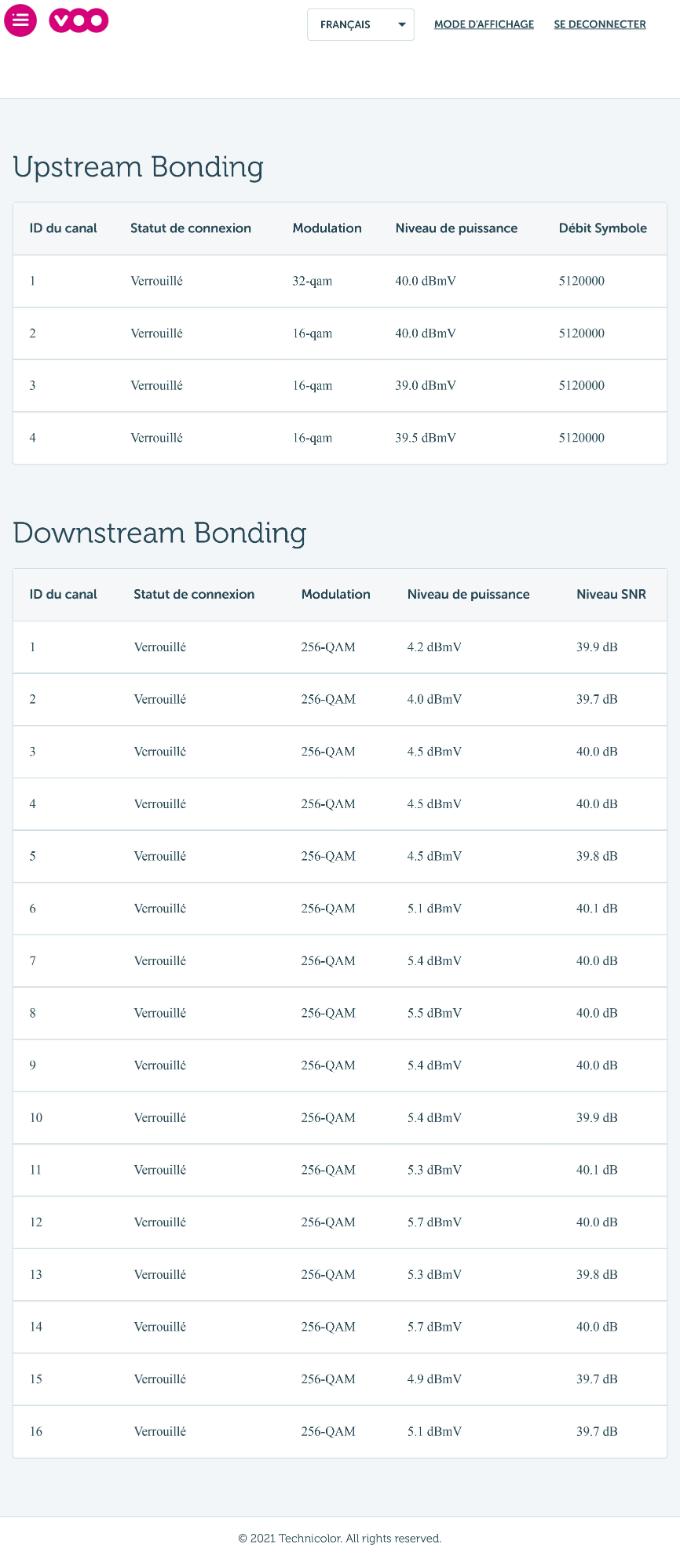This screenshot has width=680, height=1559.
Task: Click Upstream table's Statut de connexion header
Action: pos(190,228)
